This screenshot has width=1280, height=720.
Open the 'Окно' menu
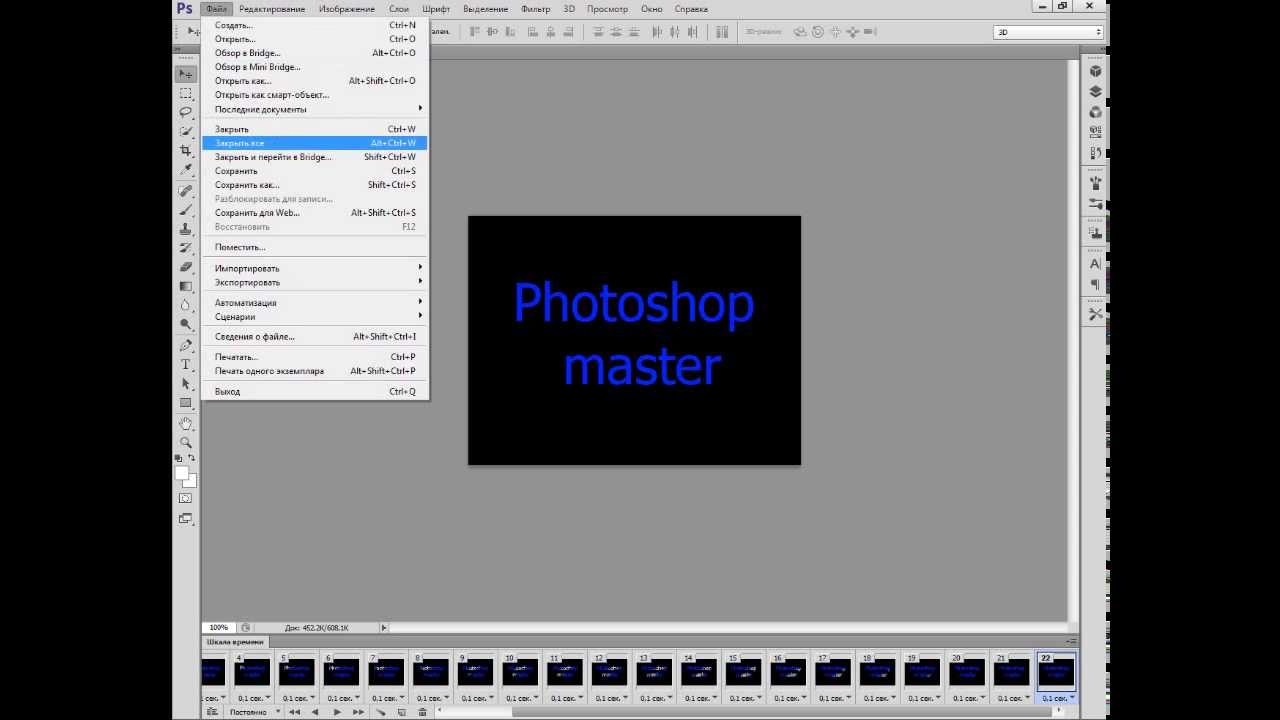(x=652, y=9)
